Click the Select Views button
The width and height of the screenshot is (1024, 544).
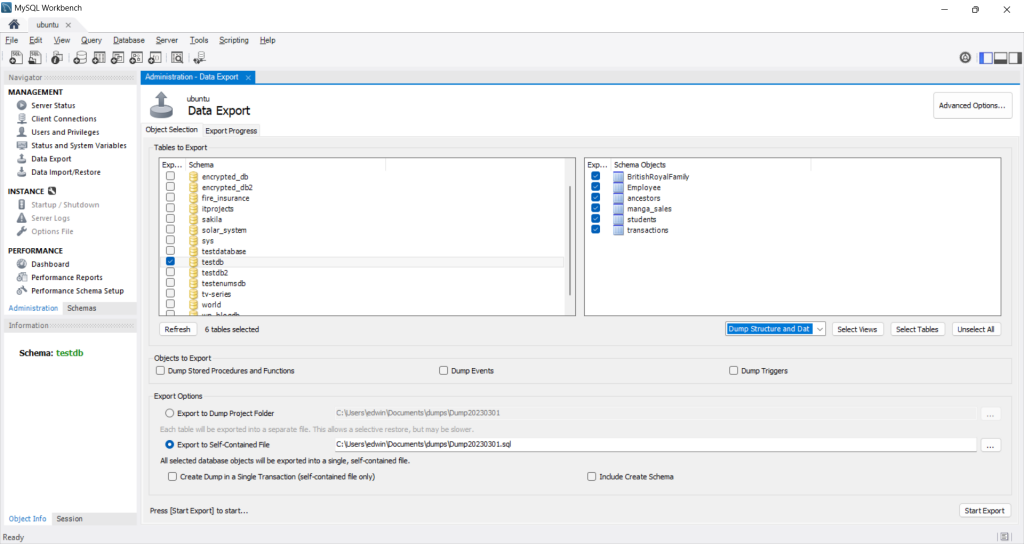click(857, 329)
